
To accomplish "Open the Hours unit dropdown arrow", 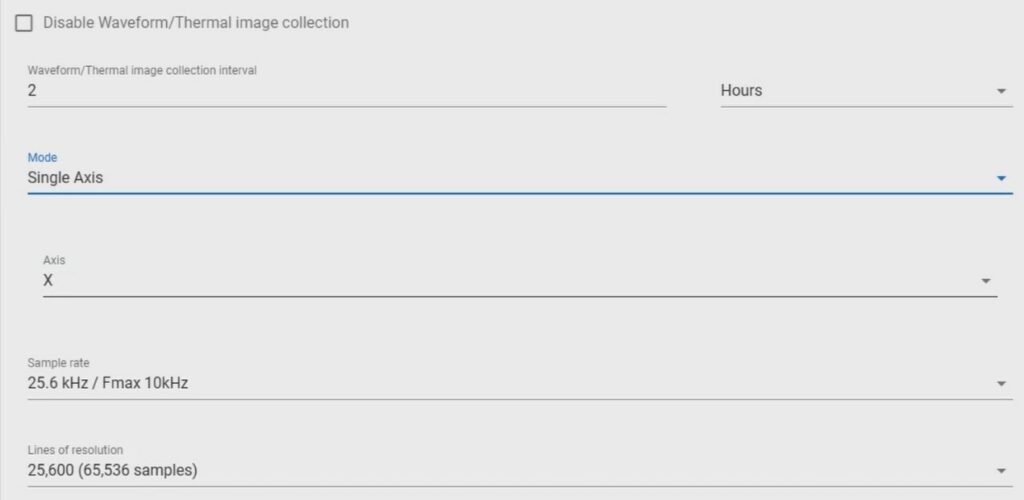I will point(1001,91).
